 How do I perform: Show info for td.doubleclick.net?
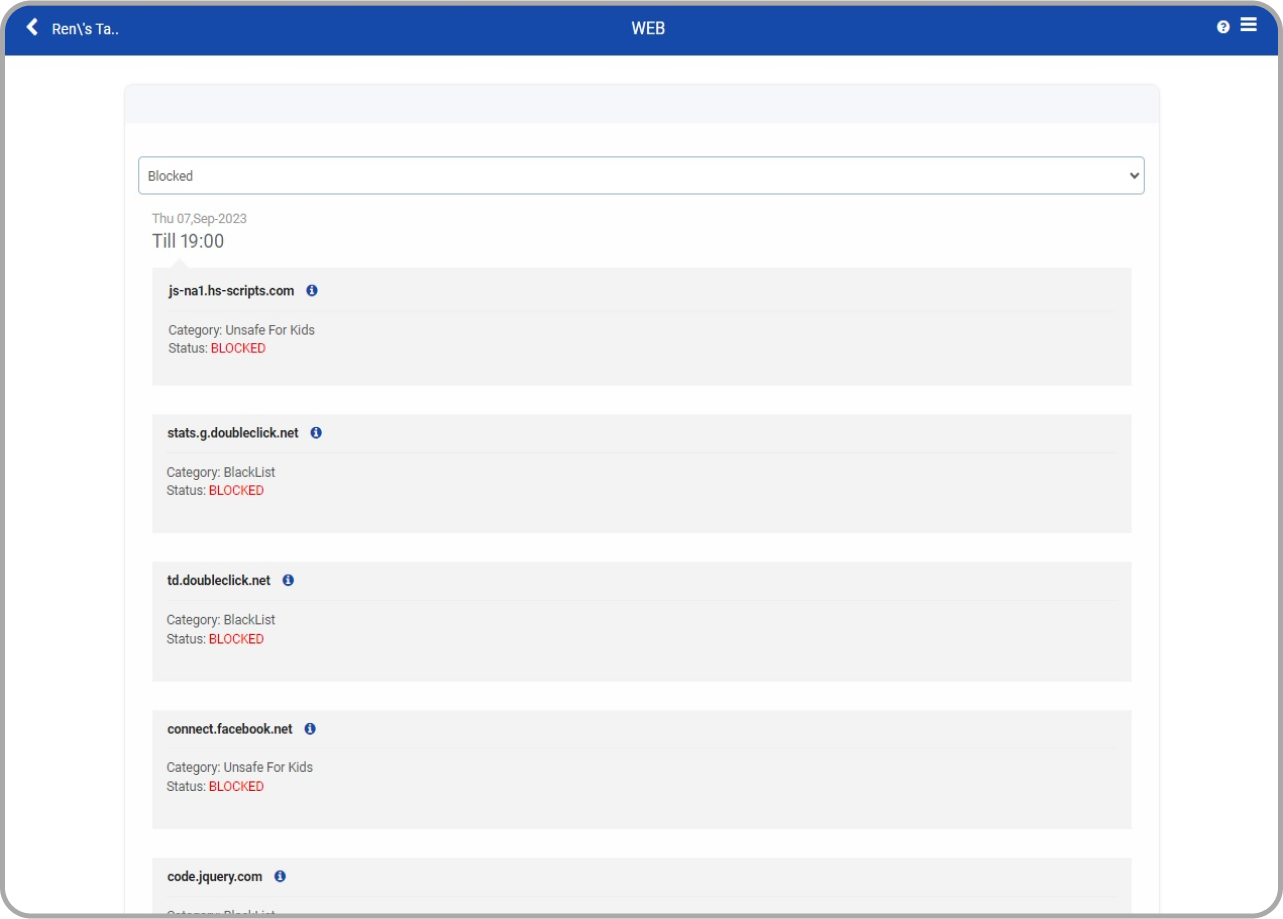point(288,580)
